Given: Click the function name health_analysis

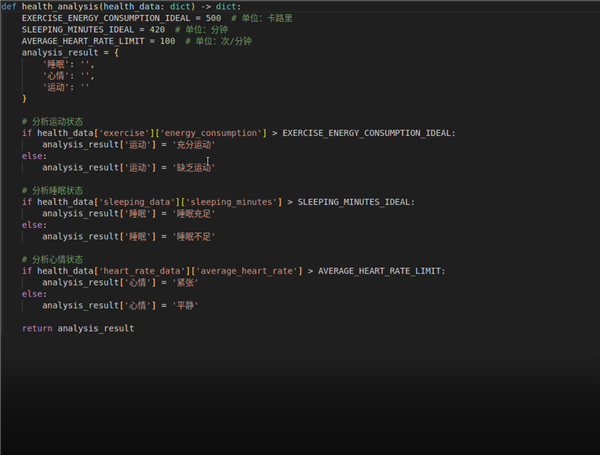Looking at the screenshot, I should point(60,7).
